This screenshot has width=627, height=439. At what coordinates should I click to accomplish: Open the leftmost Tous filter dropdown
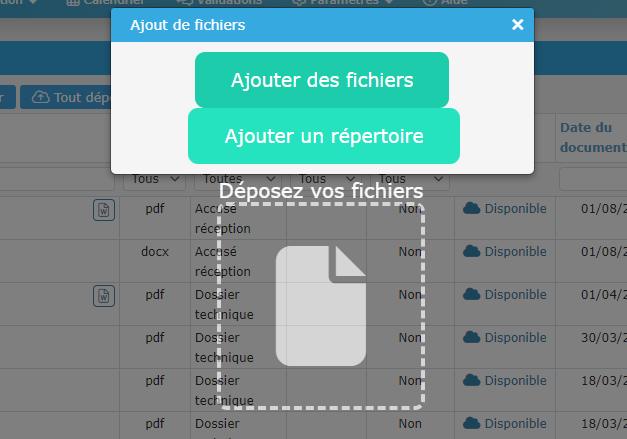155,180
